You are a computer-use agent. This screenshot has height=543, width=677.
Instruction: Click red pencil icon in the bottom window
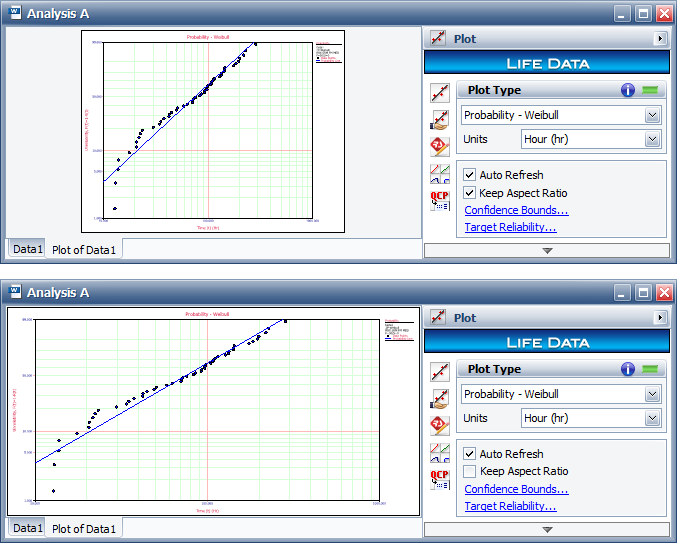pyautogui.click(x=440, y=425)
